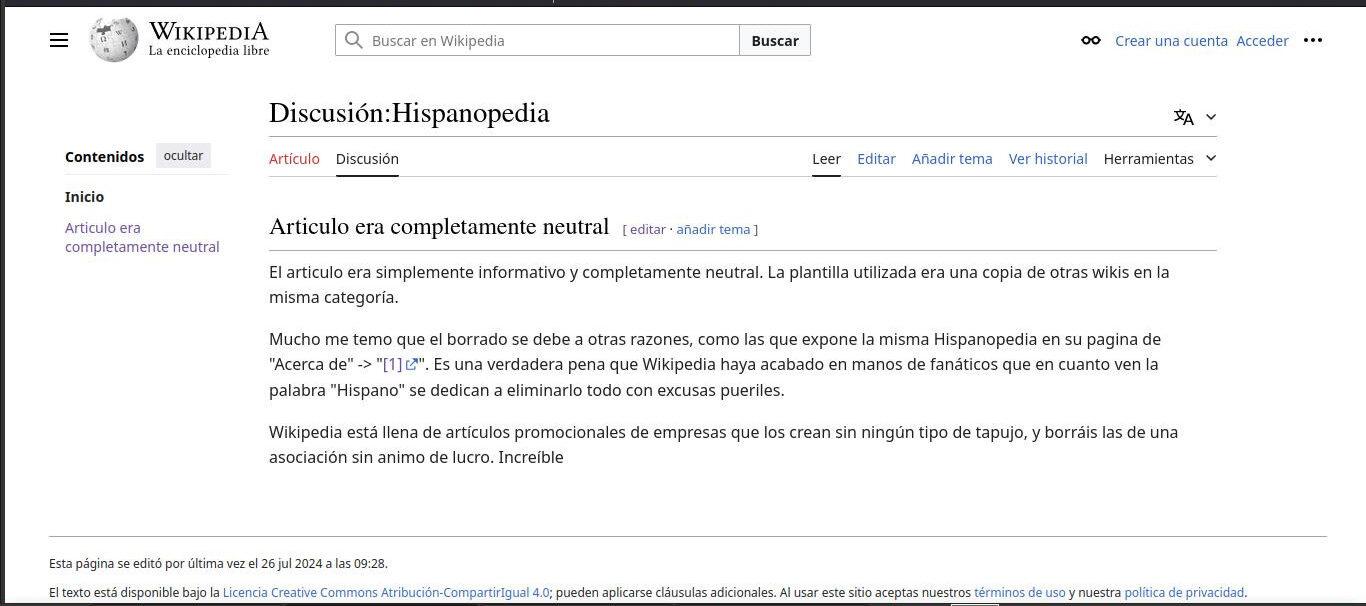Click Ver historial tab

point(1047,158)
